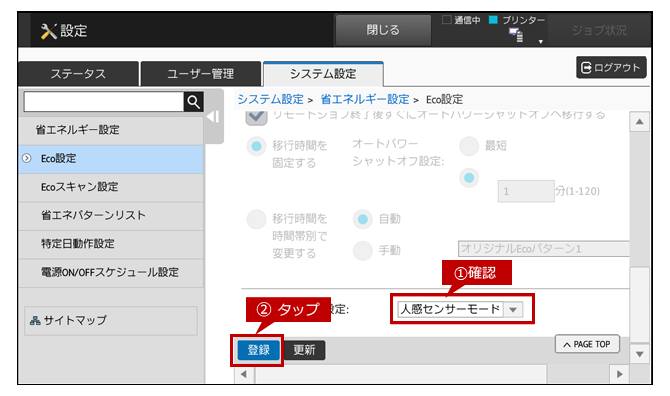Click the settings wrench icon
The height and width of the screenshot is (396, 670).
(x=48, y=31)
